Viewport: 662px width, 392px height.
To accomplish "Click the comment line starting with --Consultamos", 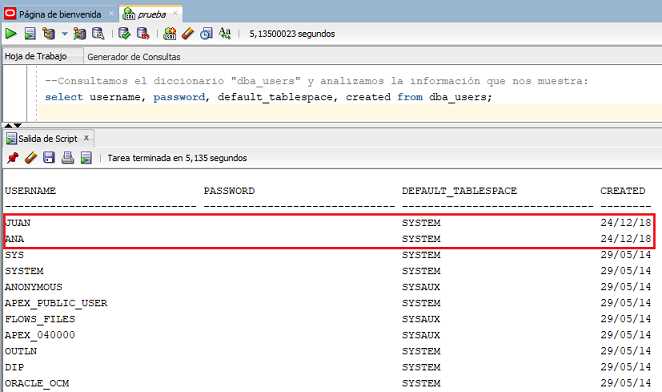I will coord(317,81).
